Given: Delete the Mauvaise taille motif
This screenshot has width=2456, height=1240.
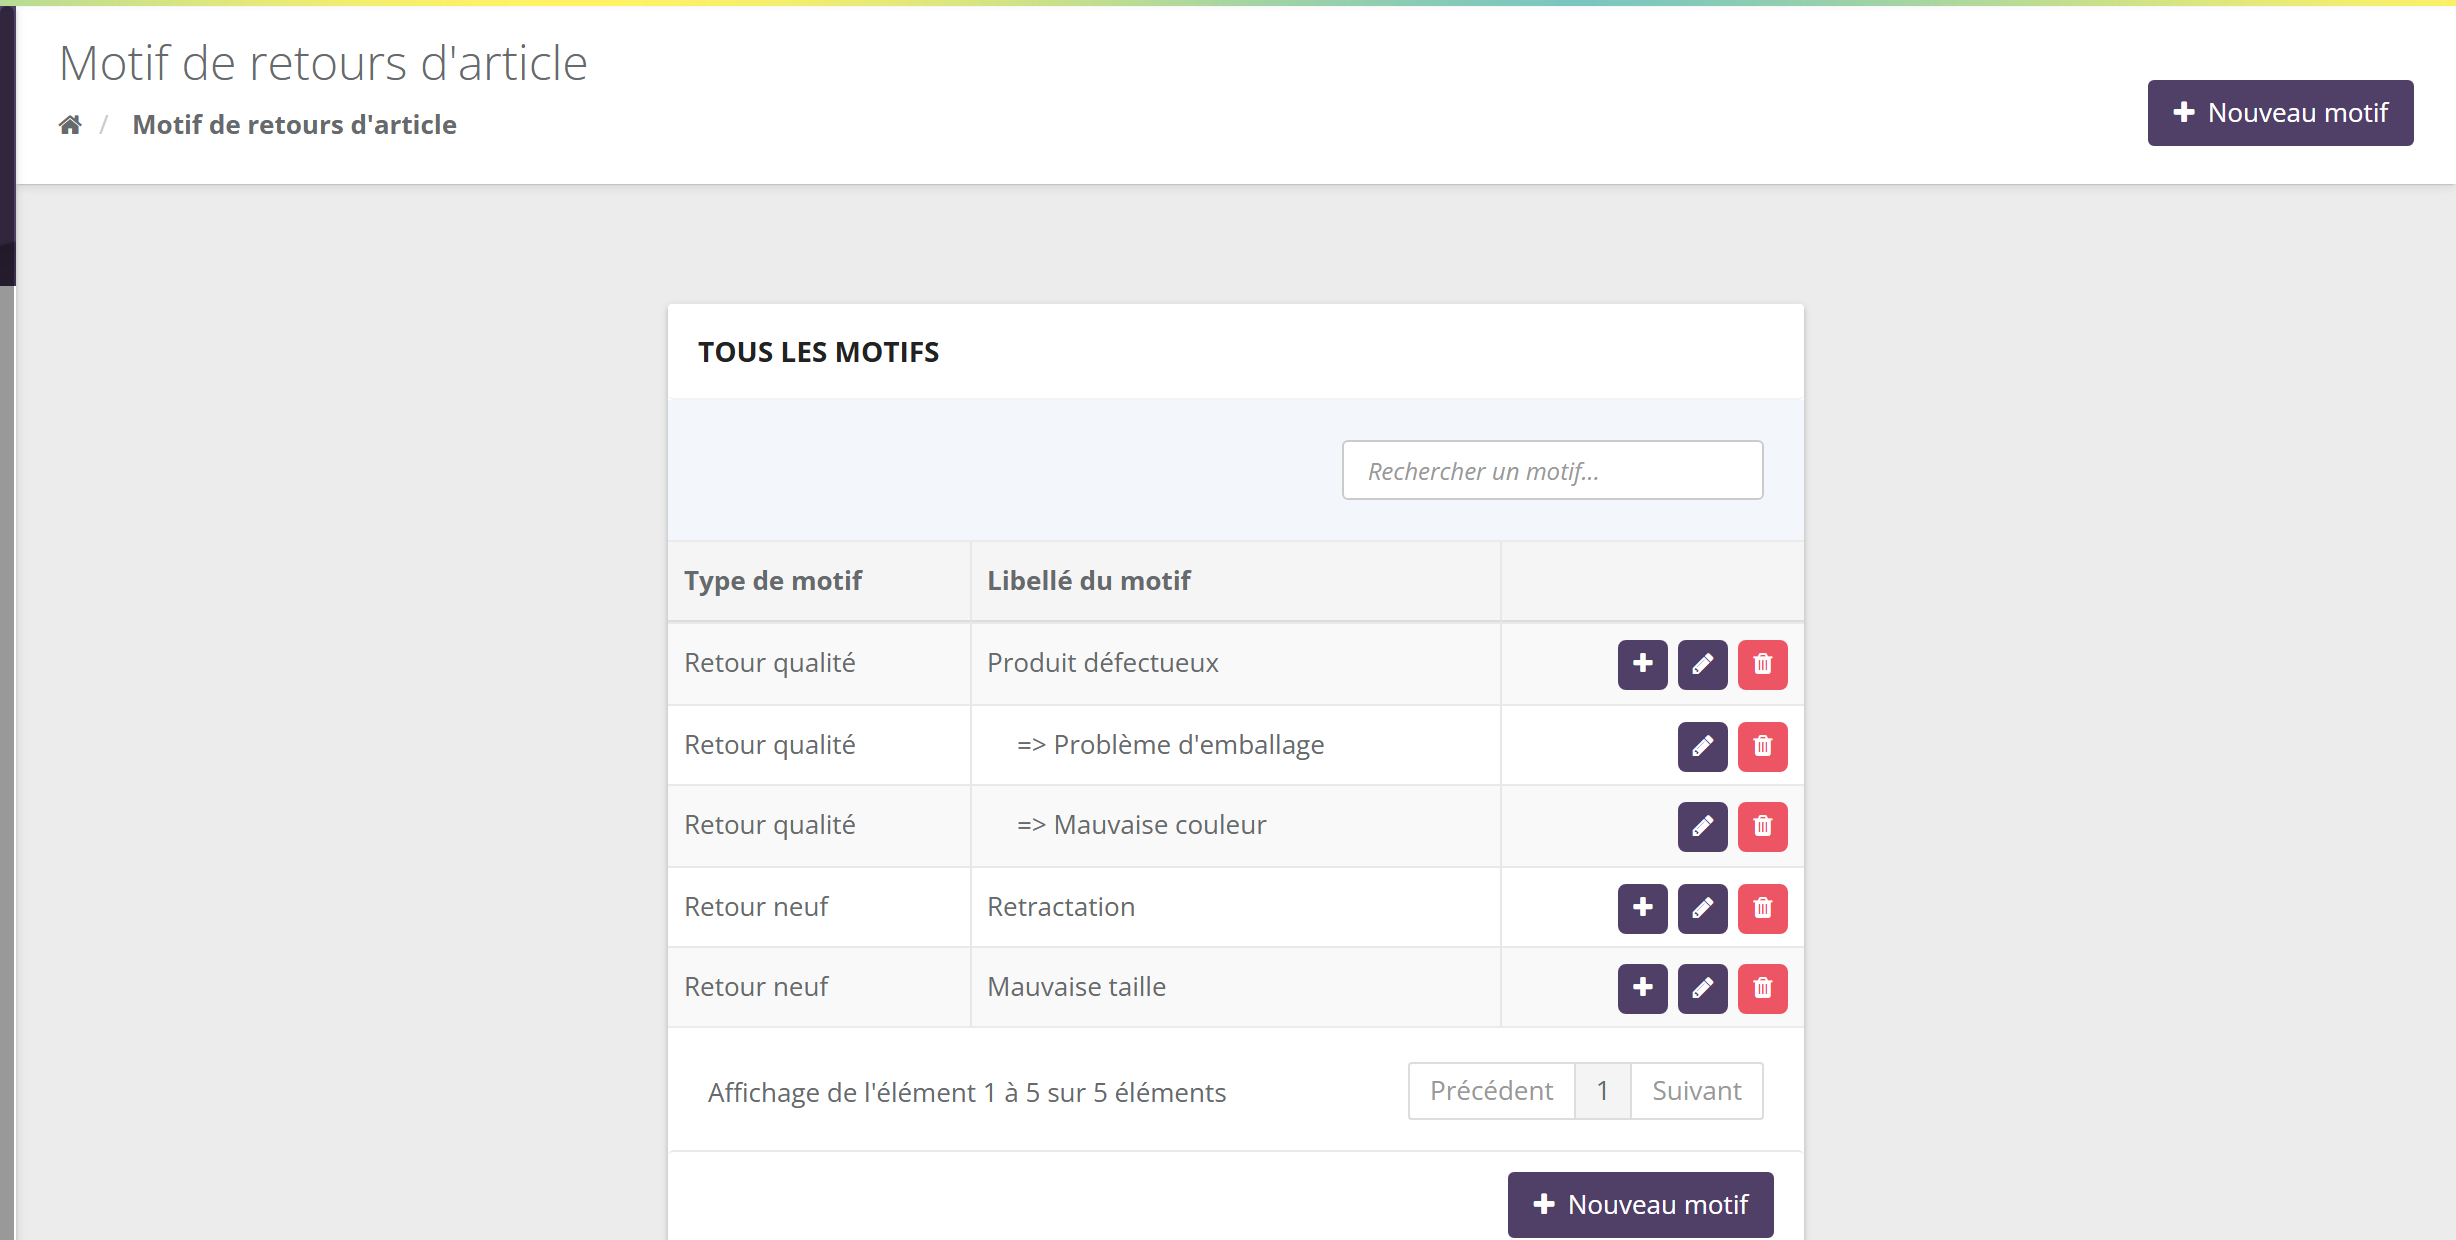Looking at the screenshot, I should (x=1762, y=988).
